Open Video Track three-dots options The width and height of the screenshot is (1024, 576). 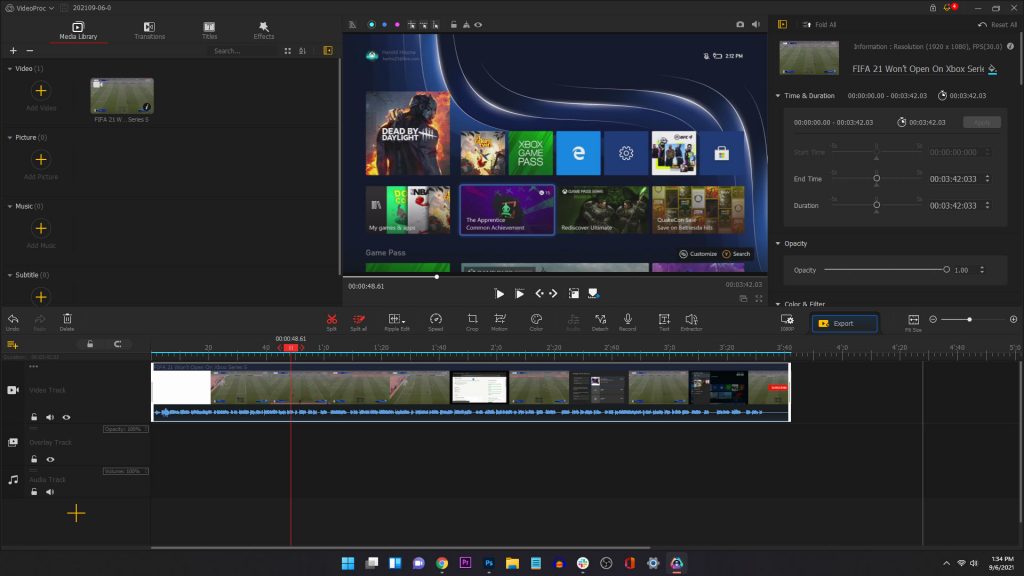(33, 367)
